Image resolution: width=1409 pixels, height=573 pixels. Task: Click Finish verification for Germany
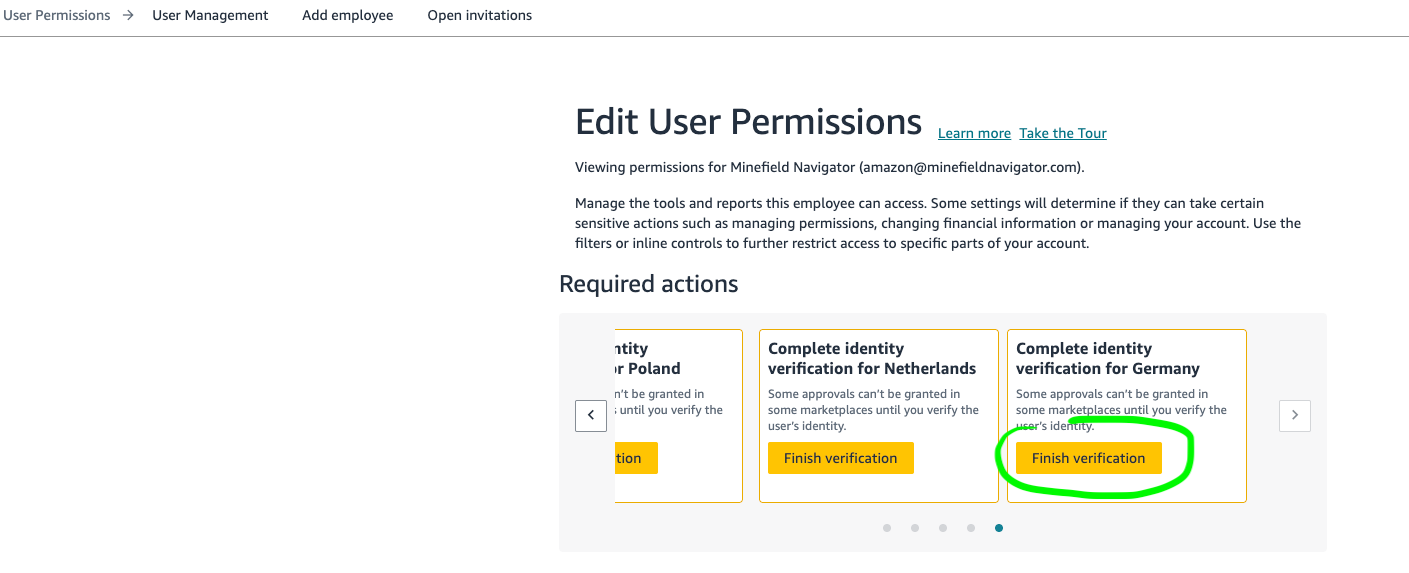point(1088,458)
